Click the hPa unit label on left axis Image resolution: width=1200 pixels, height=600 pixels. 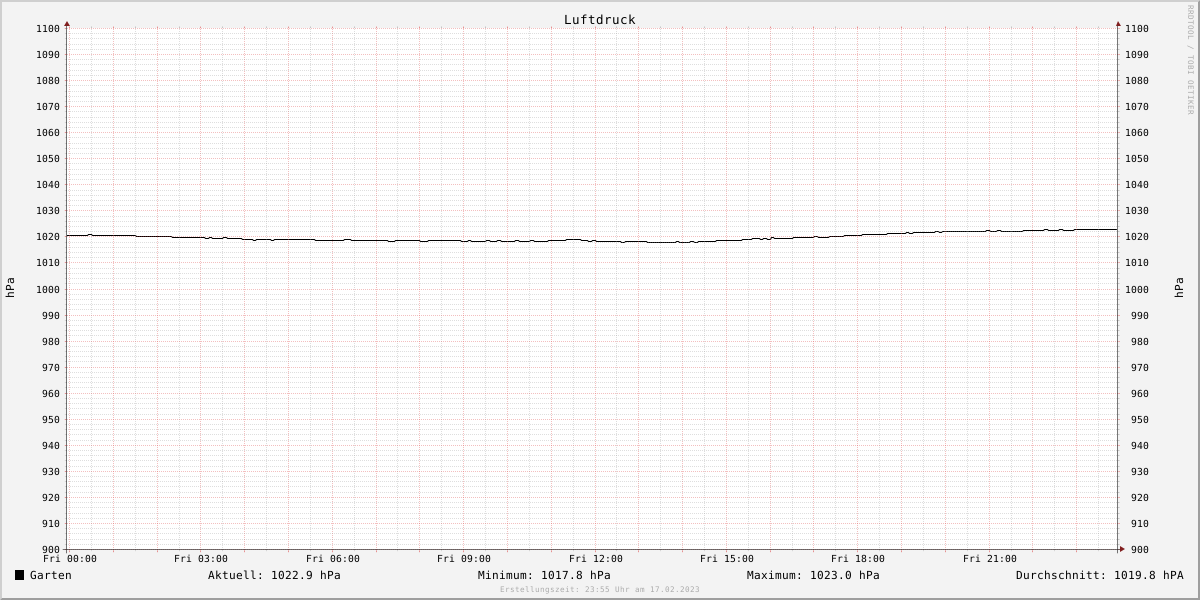10,288
